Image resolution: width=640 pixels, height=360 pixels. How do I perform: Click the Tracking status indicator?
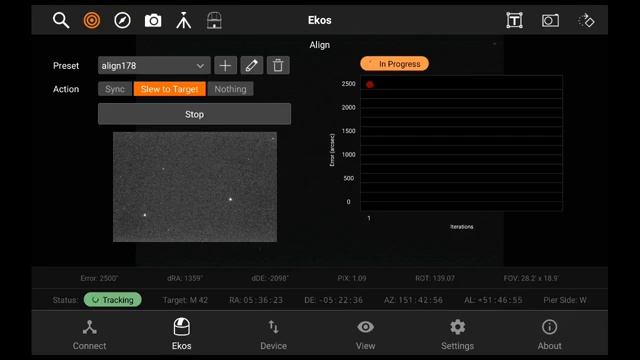(x=113, y=300)
